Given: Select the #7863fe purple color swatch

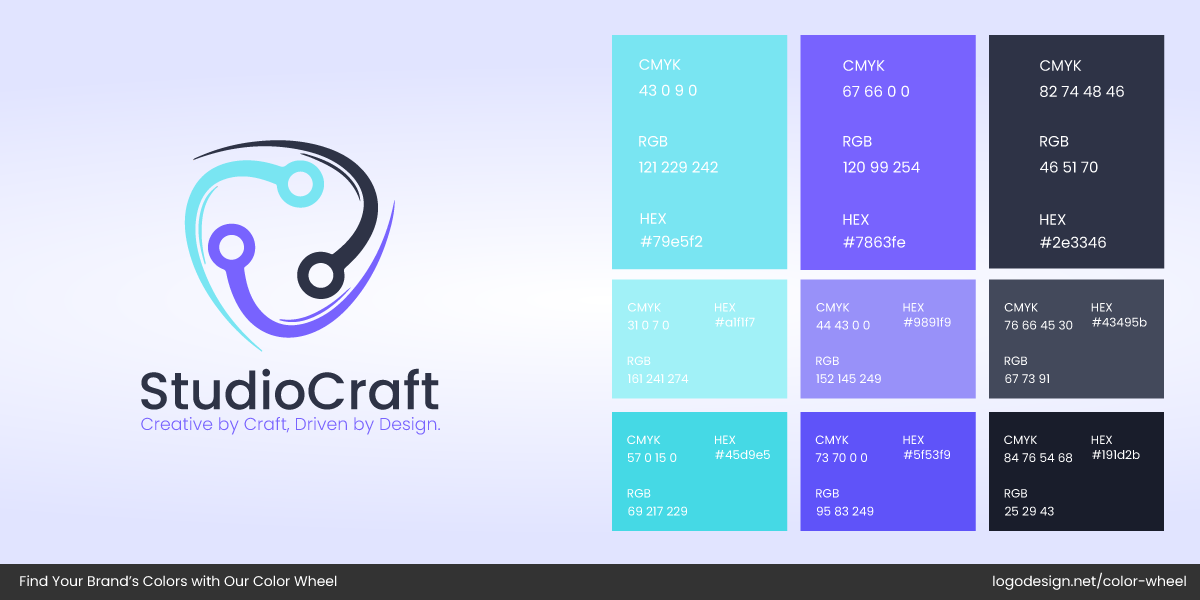Looking at the screenshot, I should click(888, 152).
